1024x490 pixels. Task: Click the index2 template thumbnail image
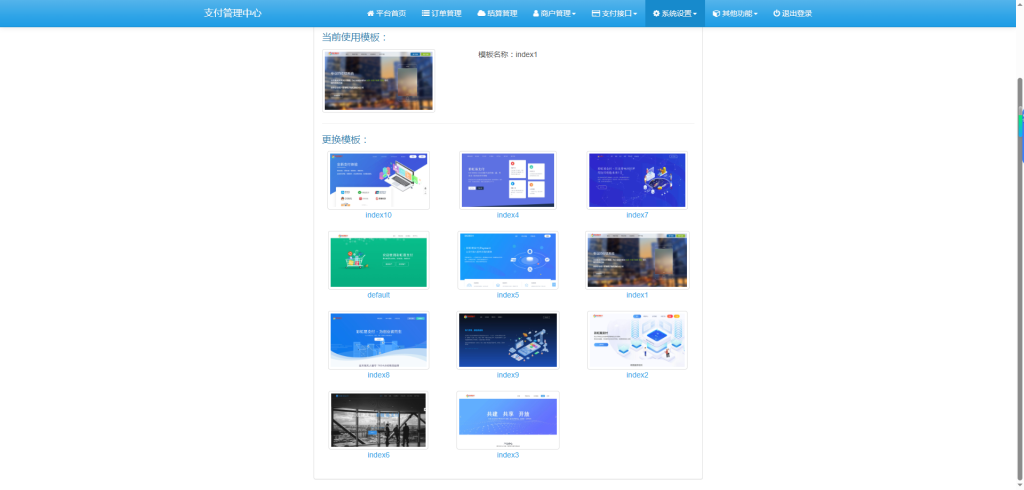tap(637, 340)
